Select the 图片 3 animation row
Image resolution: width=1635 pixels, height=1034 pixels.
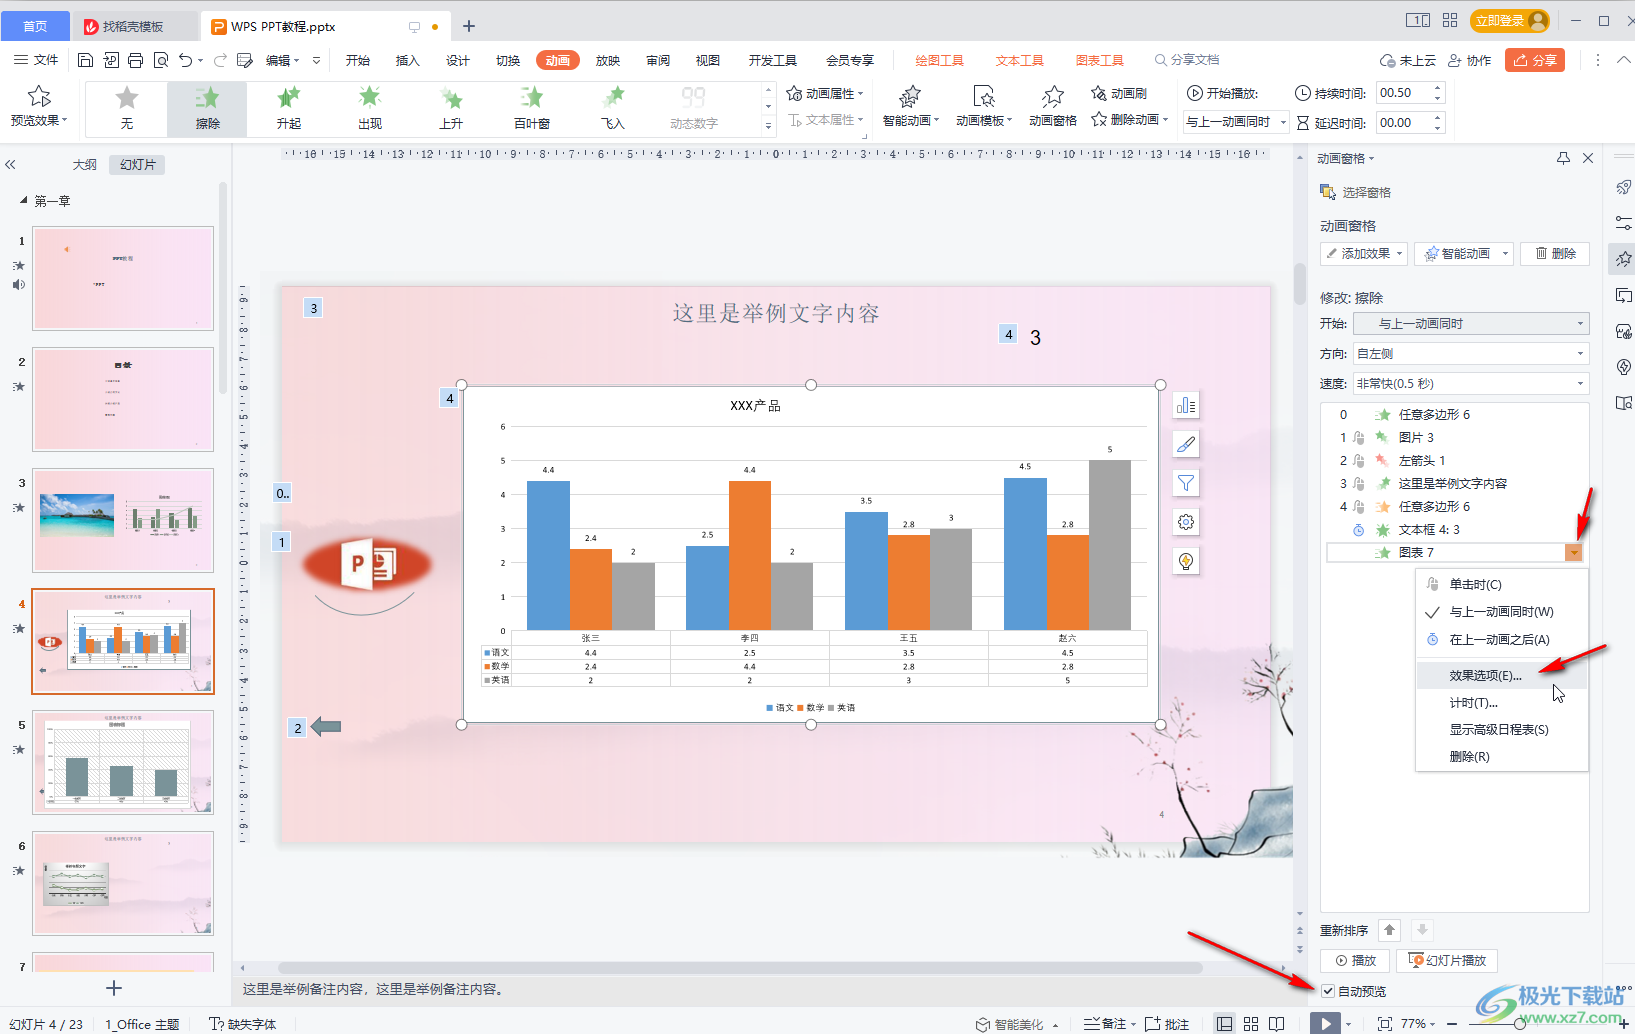tap(1456, 437)
